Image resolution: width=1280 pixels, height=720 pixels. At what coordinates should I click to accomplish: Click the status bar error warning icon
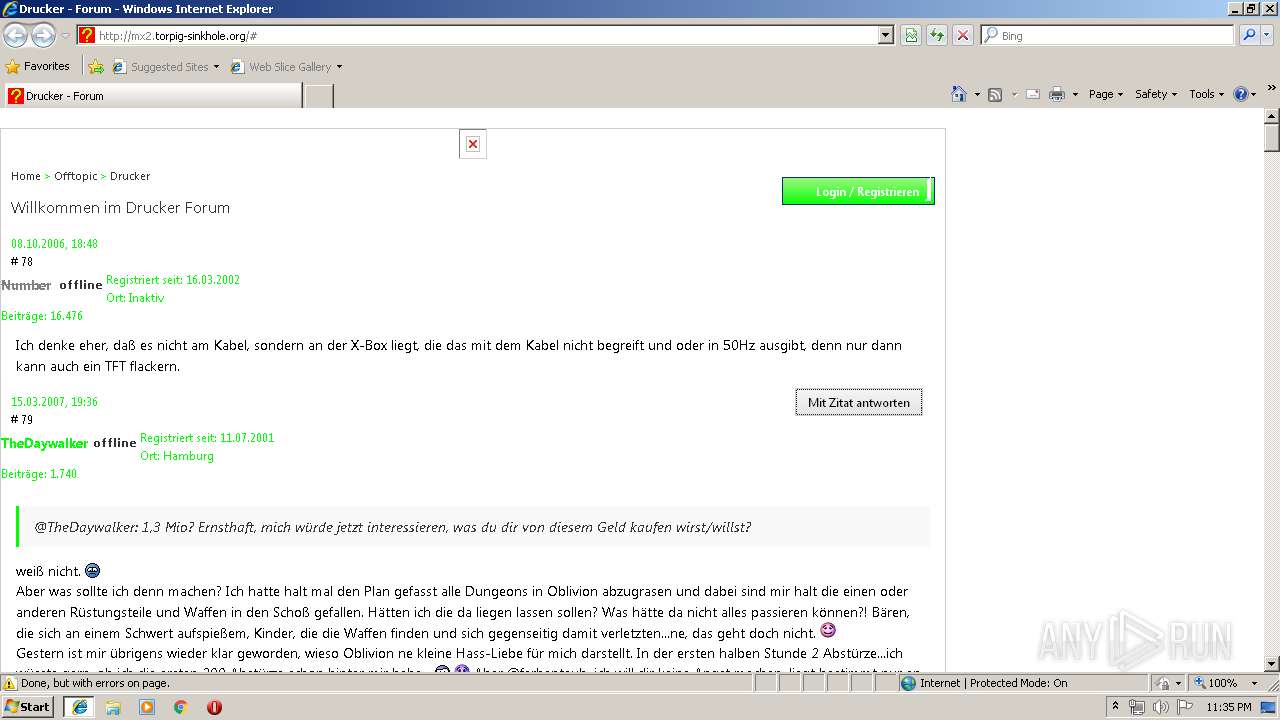[x=10, y=684]
